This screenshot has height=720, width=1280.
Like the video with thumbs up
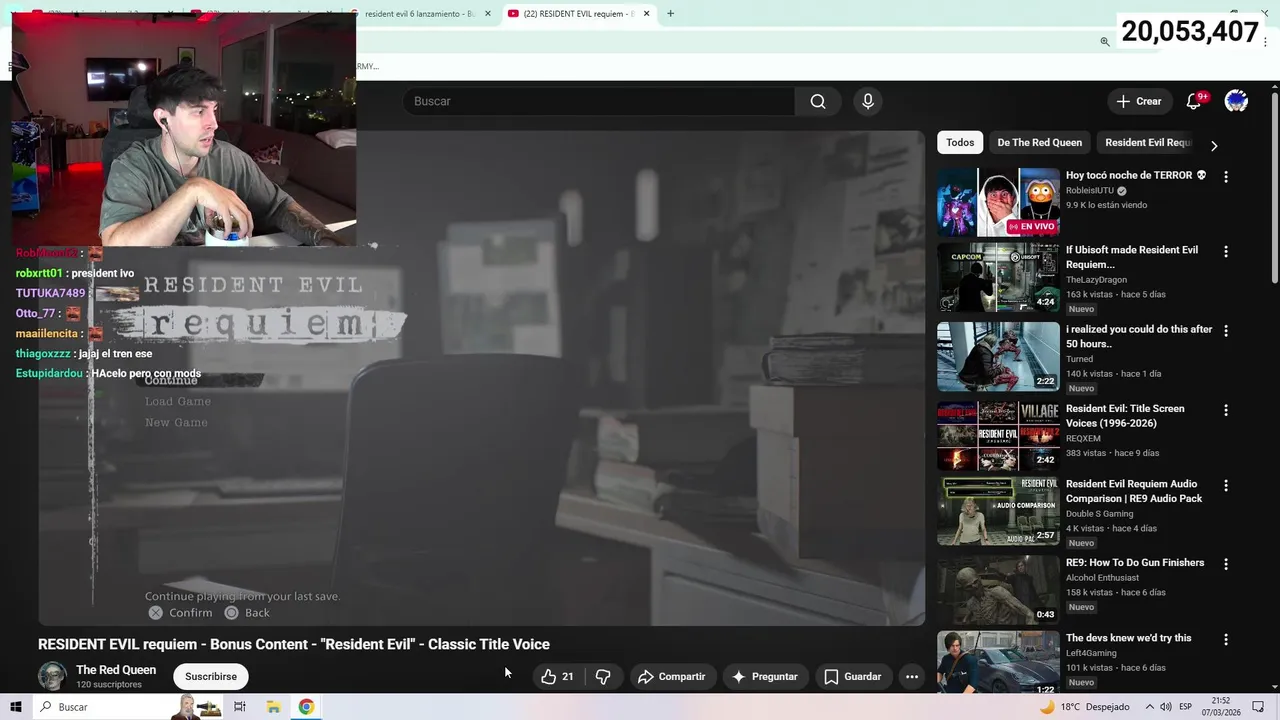coord(557,677)
